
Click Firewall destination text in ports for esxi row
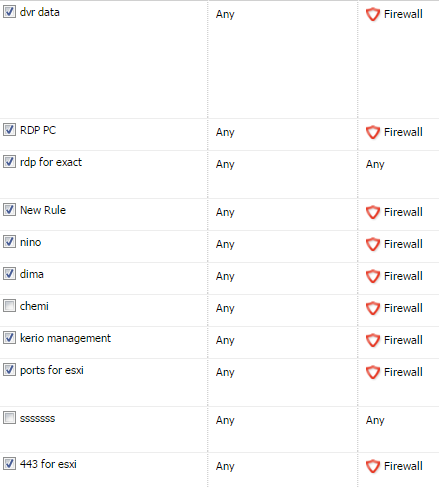coord(403,372)
